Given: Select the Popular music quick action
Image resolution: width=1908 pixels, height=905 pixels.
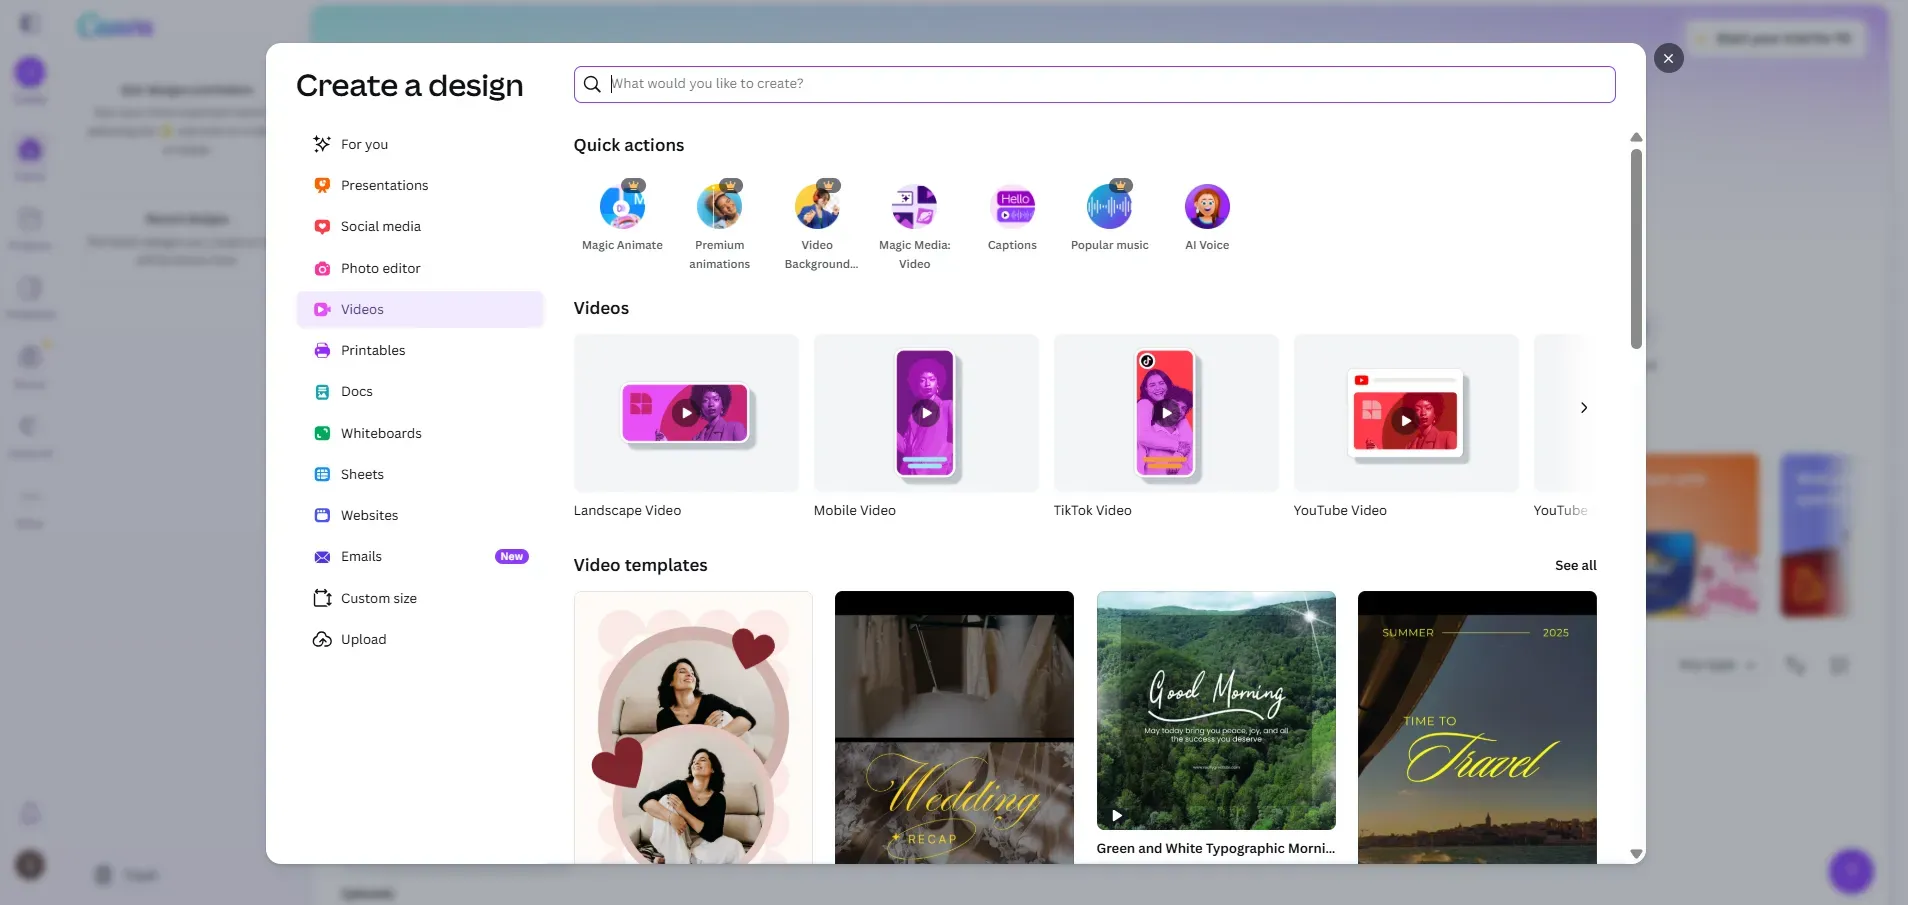Looking at the screenshot, I should 1109,215.
